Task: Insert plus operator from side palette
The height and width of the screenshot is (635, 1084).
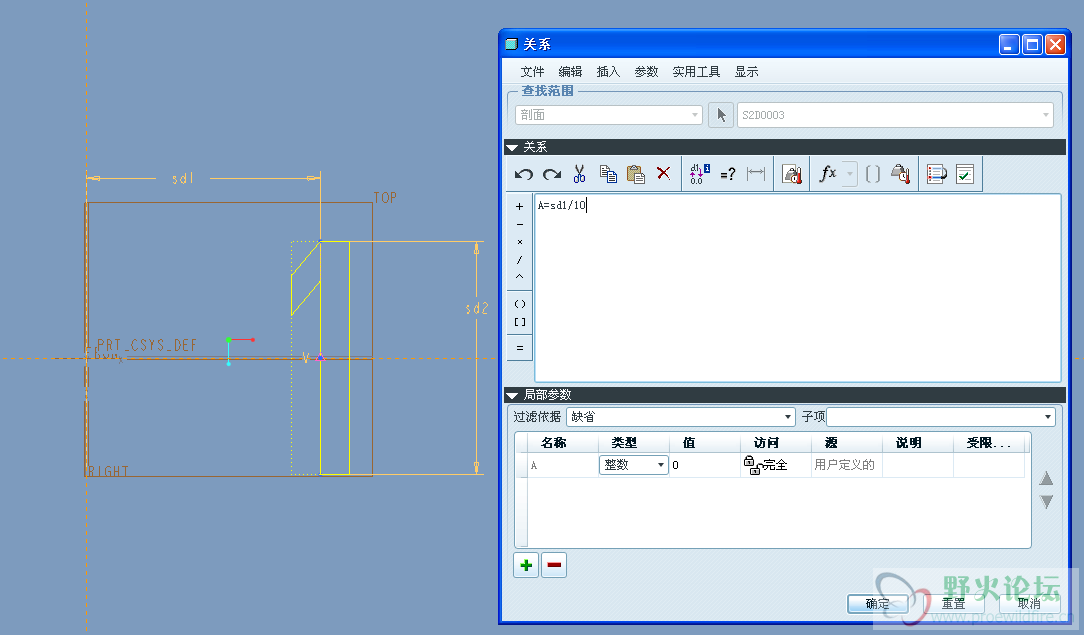Action: tap(520, 207)
